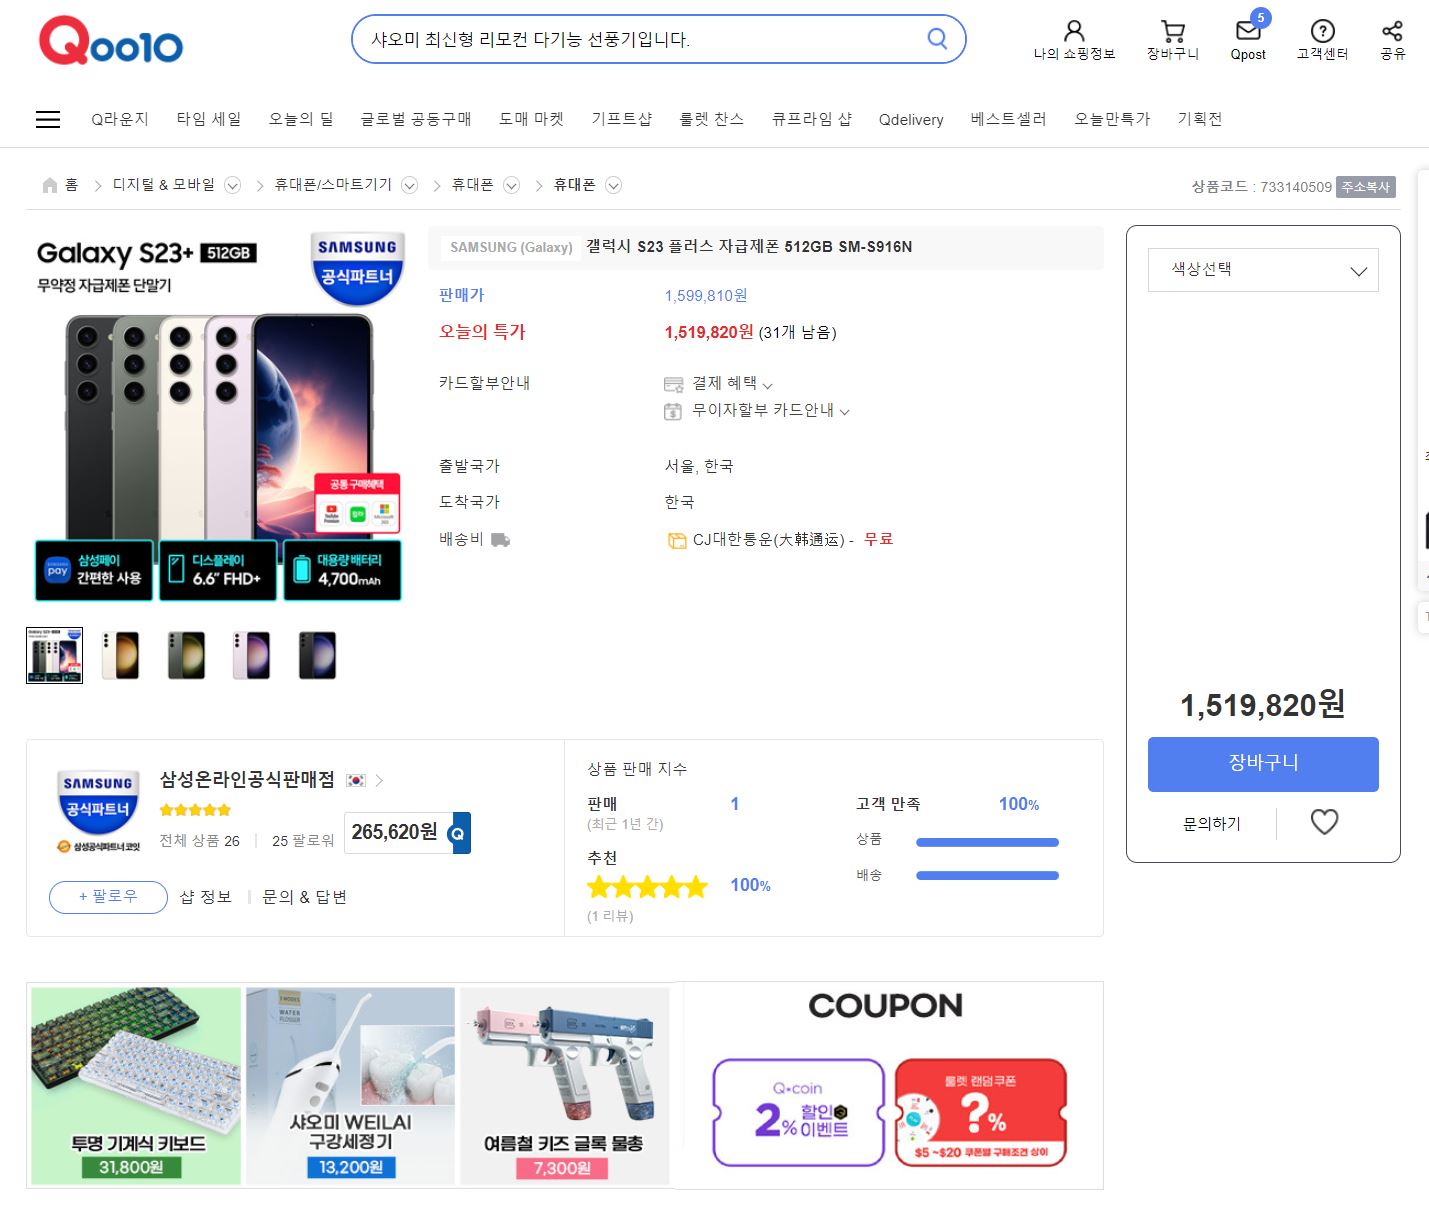Open seller shop arrow next to 삼성온라인공식판매점
Viewport: 1429px width, 1205px height.
click(380, 780)
